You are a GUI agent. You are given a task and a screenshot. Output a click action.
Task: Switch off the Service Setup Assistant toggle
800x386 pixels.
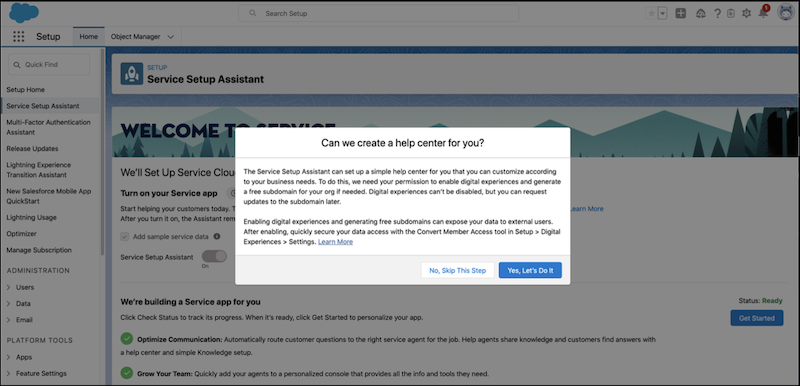[x=214, y=256]
